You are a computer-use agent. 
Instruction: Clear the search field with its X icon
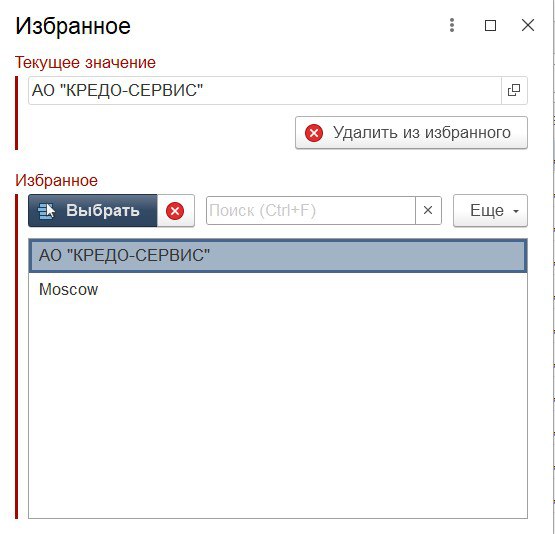(x=428, y=211)
